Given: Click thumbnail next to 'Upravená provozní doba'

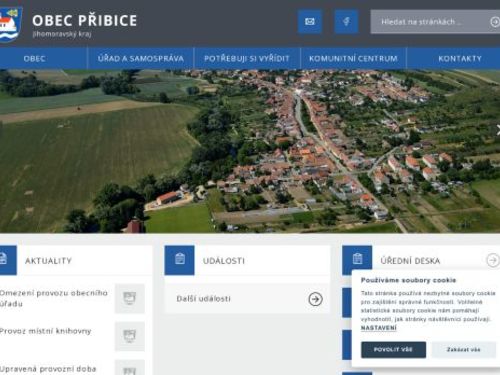Looking at the screenshot, I should coord(130,367).
